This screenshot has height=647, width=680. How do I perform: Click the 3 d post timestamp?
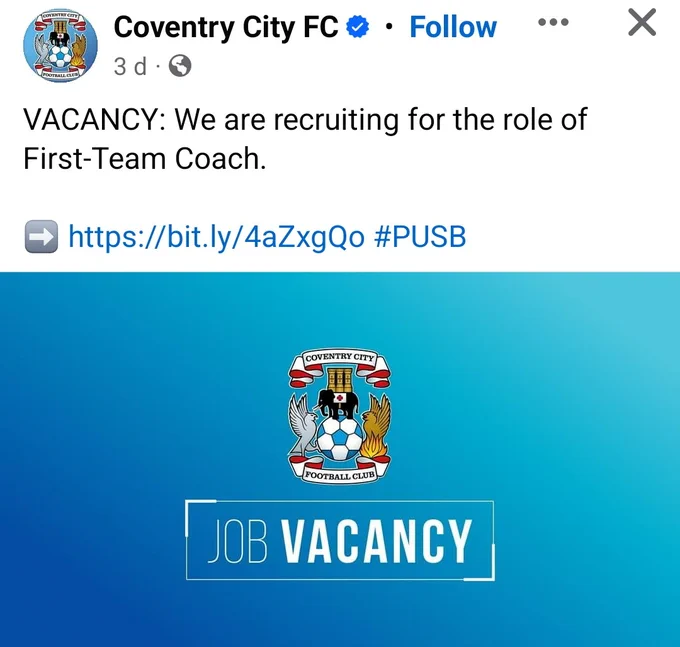130,66
